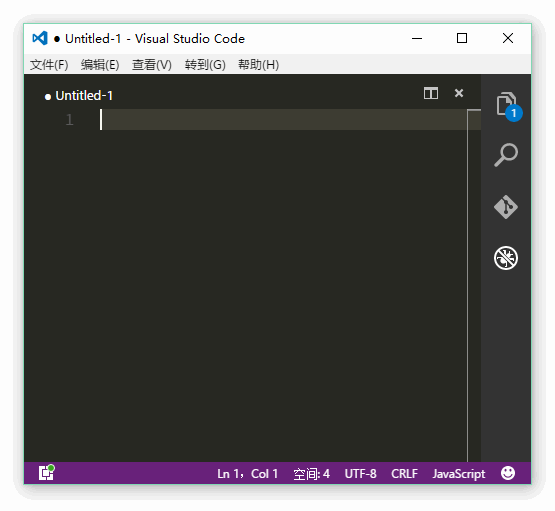Open the Git source control icon

(506, 207)
